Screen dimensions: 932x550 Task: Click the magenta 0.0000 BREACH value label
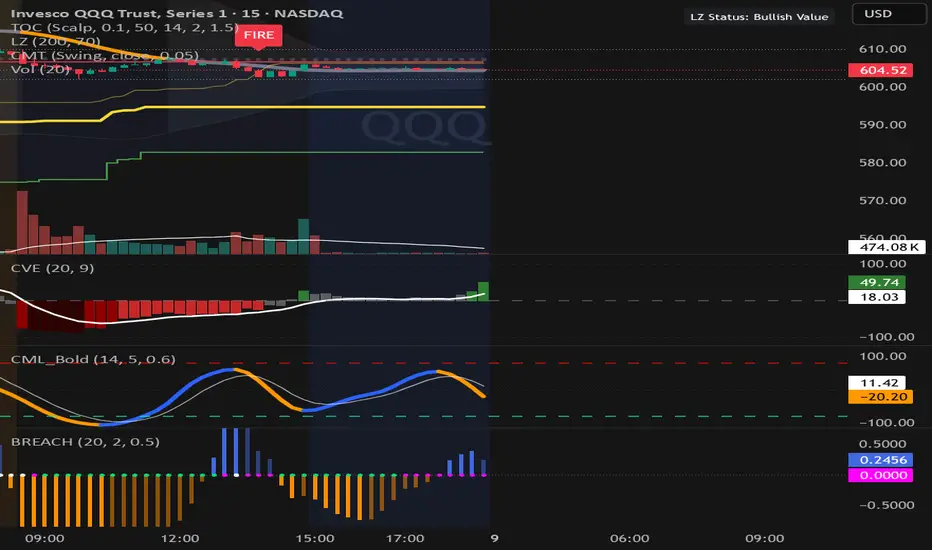[x=880, y=475]
